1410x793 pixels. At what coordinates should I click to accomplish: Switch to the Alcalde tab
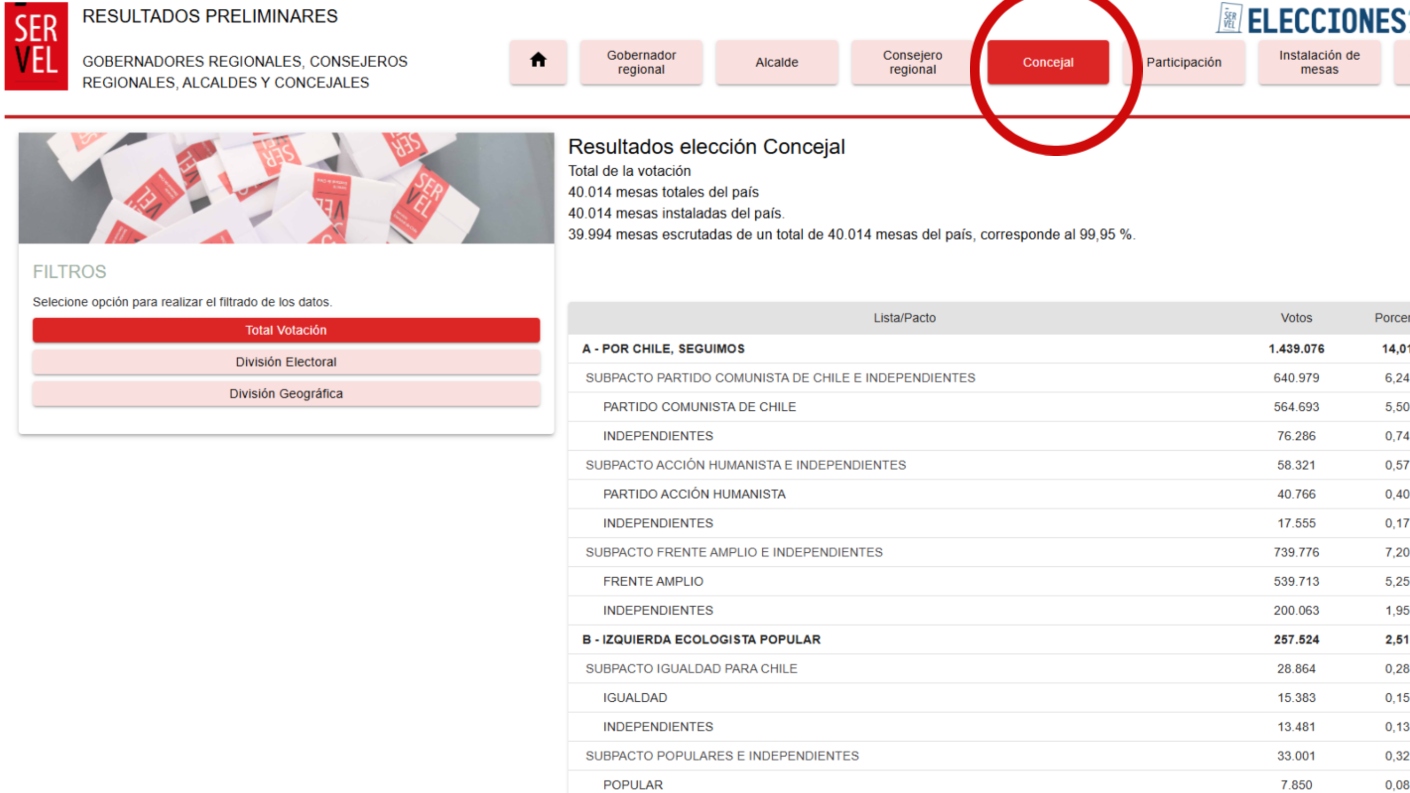coord(777,62)
